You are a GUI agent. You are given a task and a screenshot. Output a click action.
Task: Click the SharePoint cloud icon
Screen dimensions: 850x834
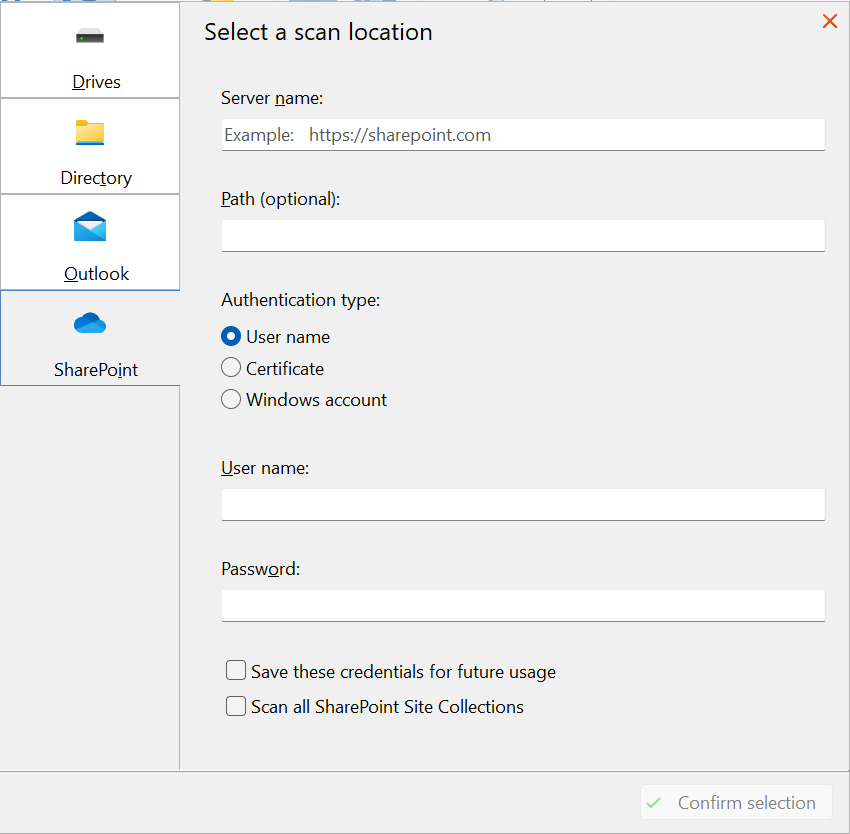pos(89,323)
